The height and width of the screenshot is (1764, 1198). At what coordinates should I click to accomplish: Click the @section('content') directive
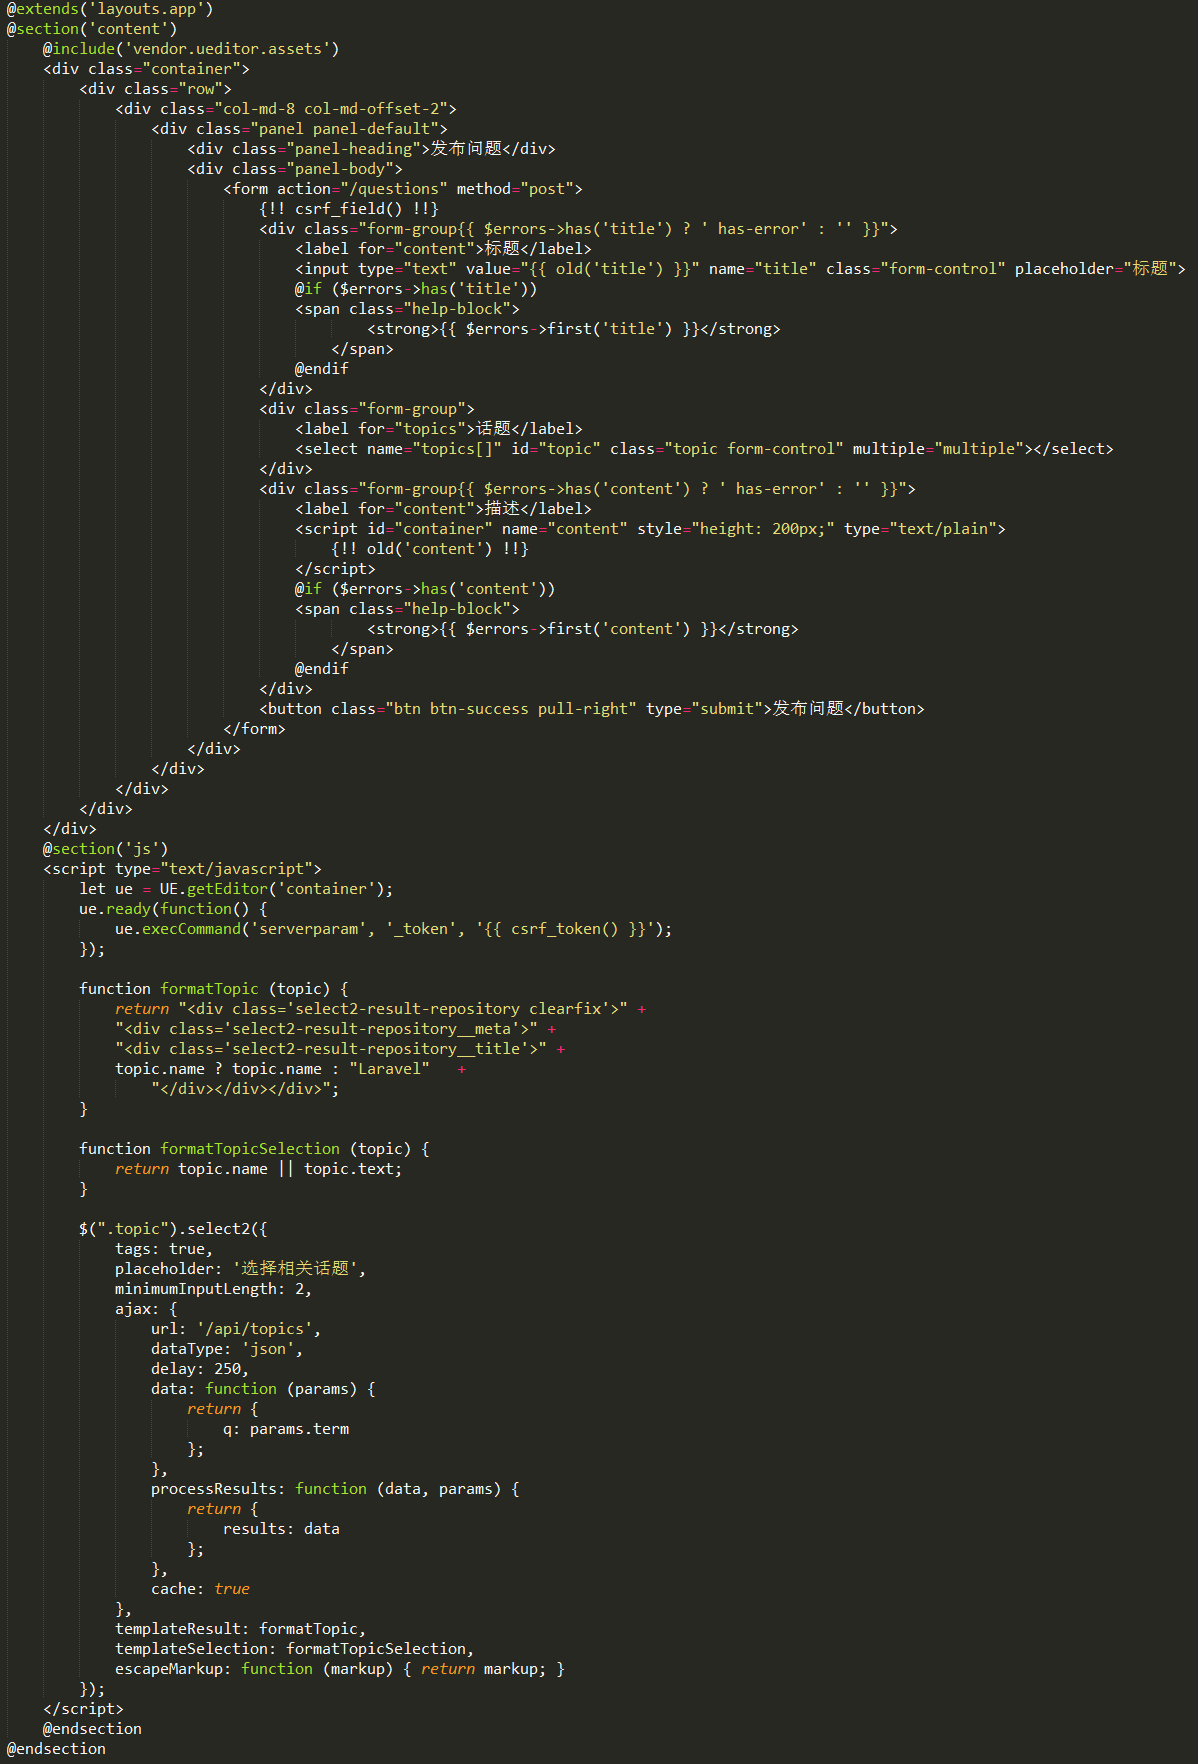pyautogui.click(x=92, y=29)
